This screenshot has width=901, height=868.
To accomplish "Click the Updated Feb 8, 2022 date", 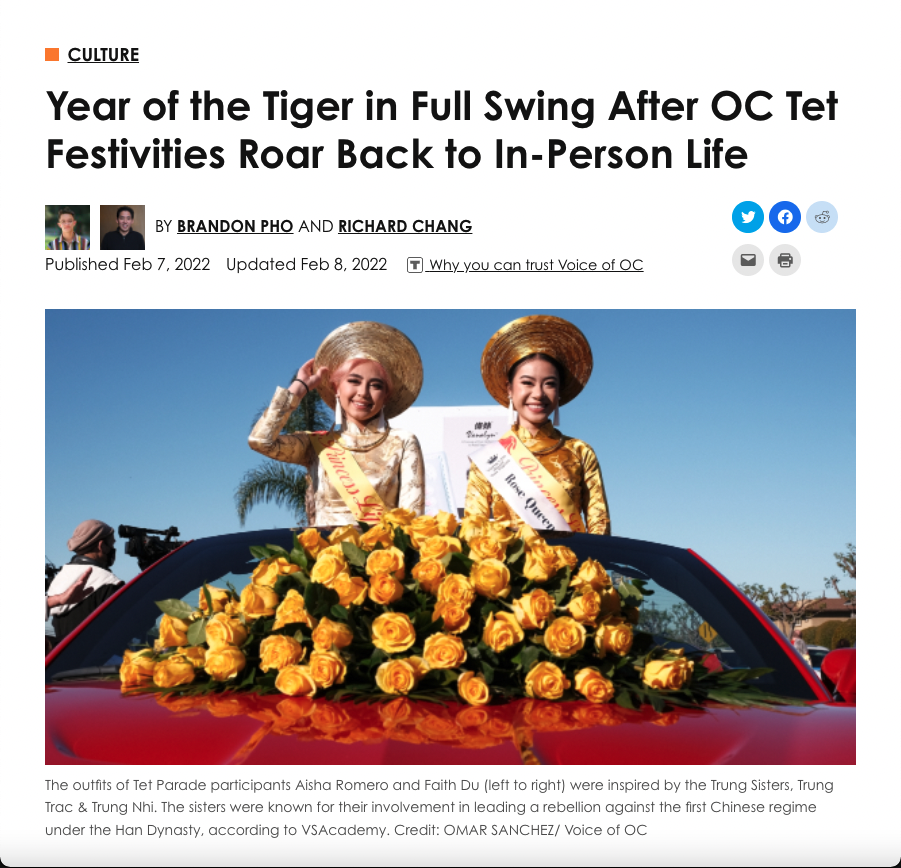I will [x=306, y=264].
